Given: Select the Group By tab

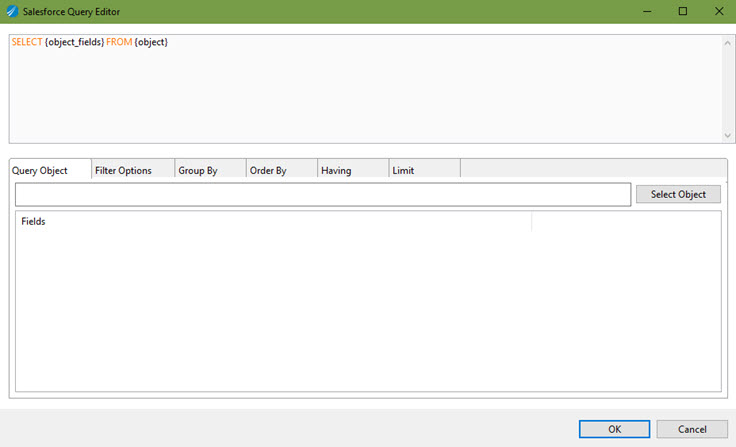Looking at the screenshot, I should coord(210,170).
